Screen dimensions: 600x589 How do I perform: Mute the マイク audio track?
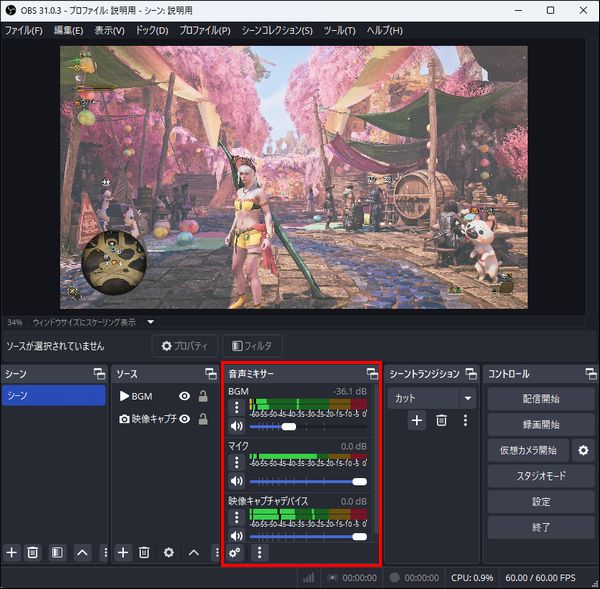(x=236, y=481)
